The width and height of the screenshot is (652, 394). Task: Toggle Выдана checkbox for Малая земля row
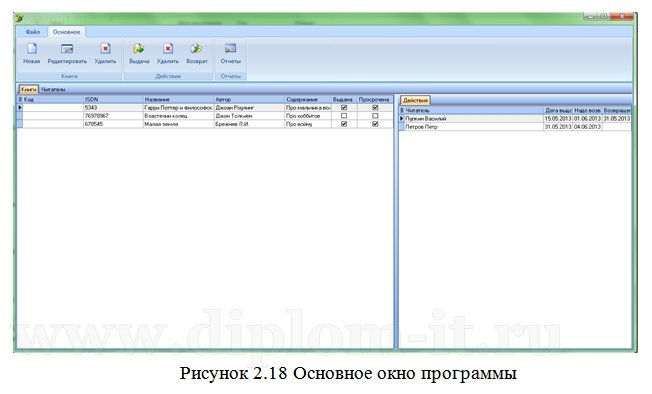[x=344, y=124]
